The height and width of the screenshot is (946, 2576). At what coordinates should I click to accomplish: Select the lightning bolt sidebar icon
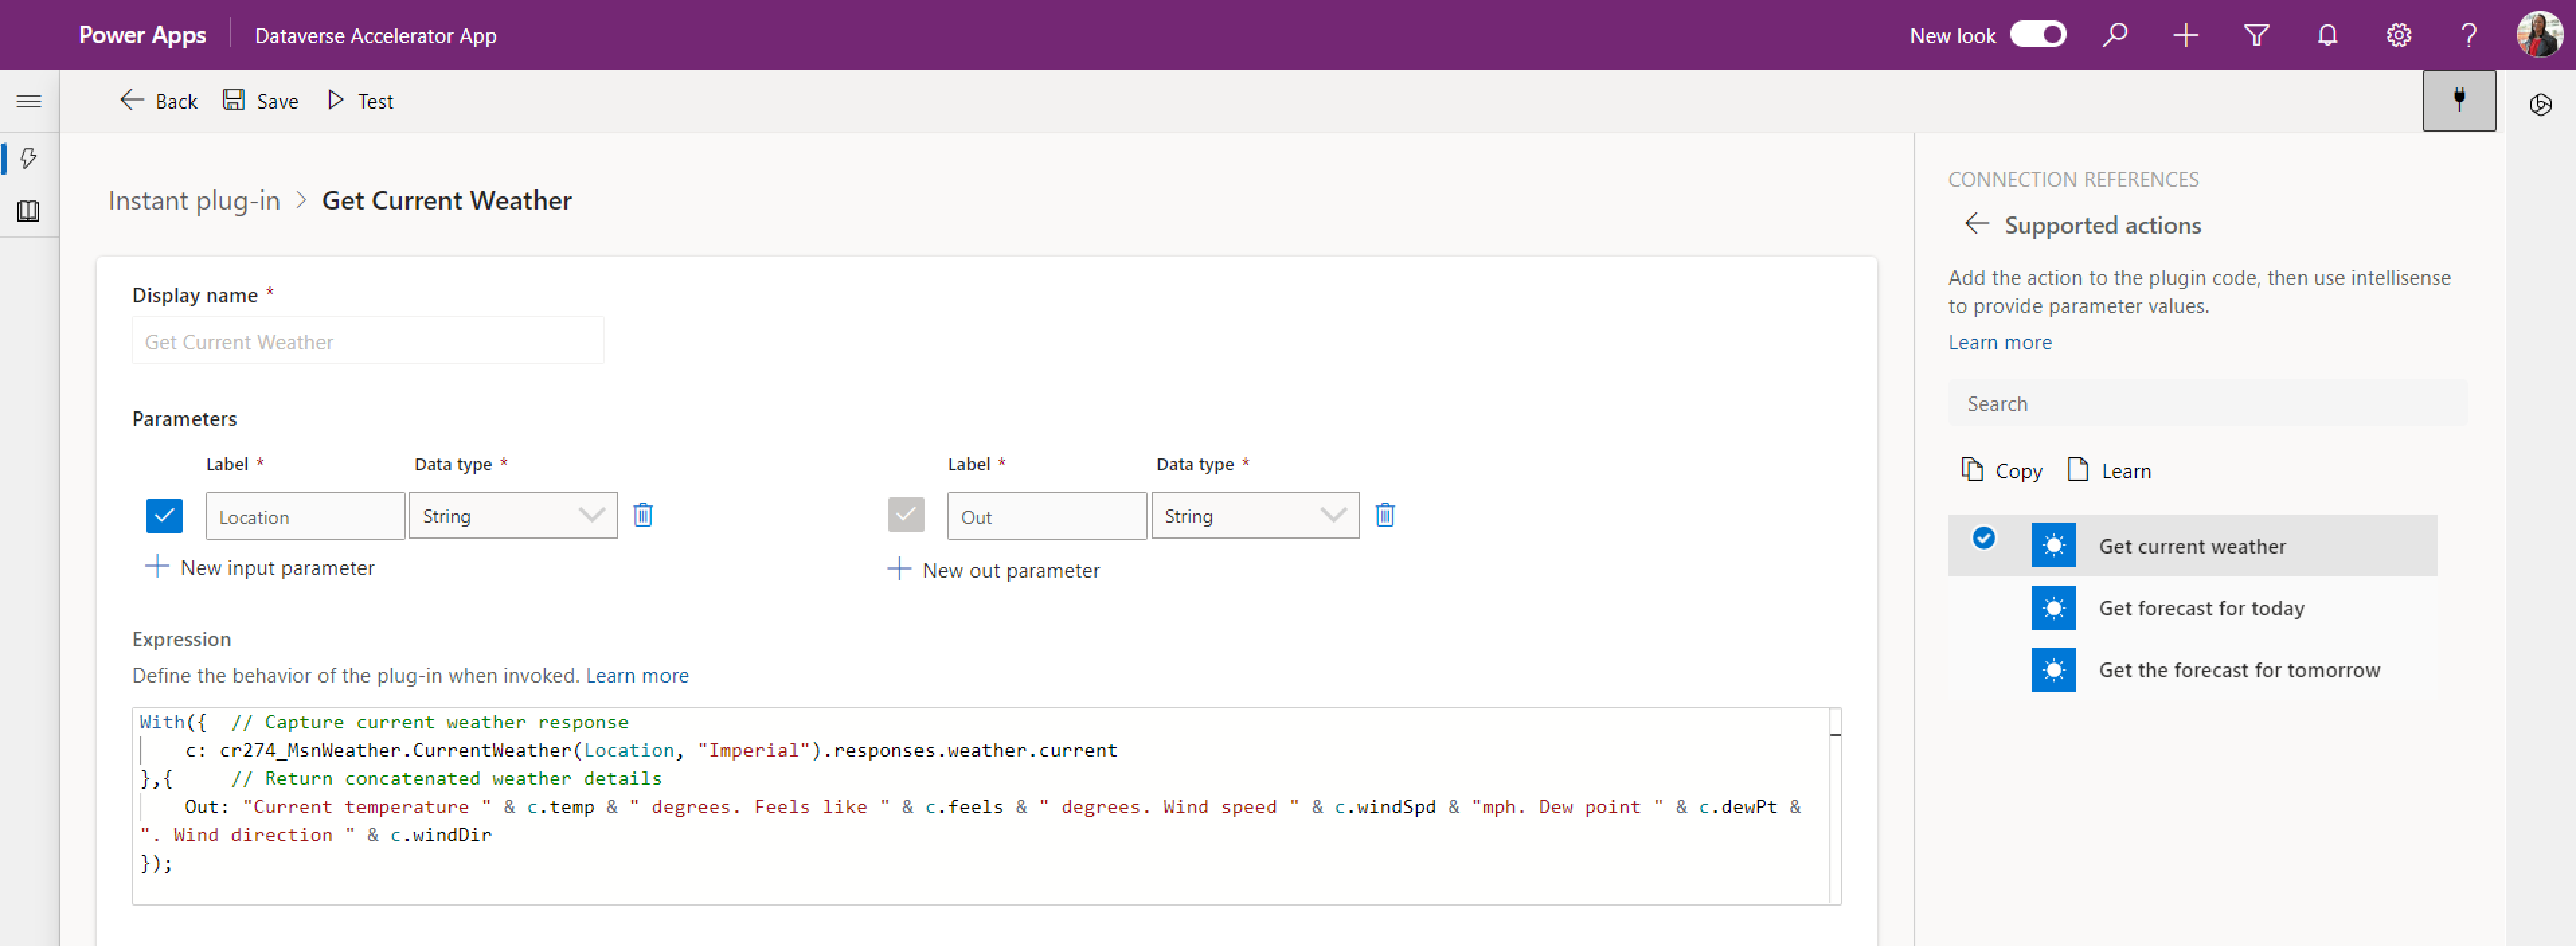click(x=29, y=158)
